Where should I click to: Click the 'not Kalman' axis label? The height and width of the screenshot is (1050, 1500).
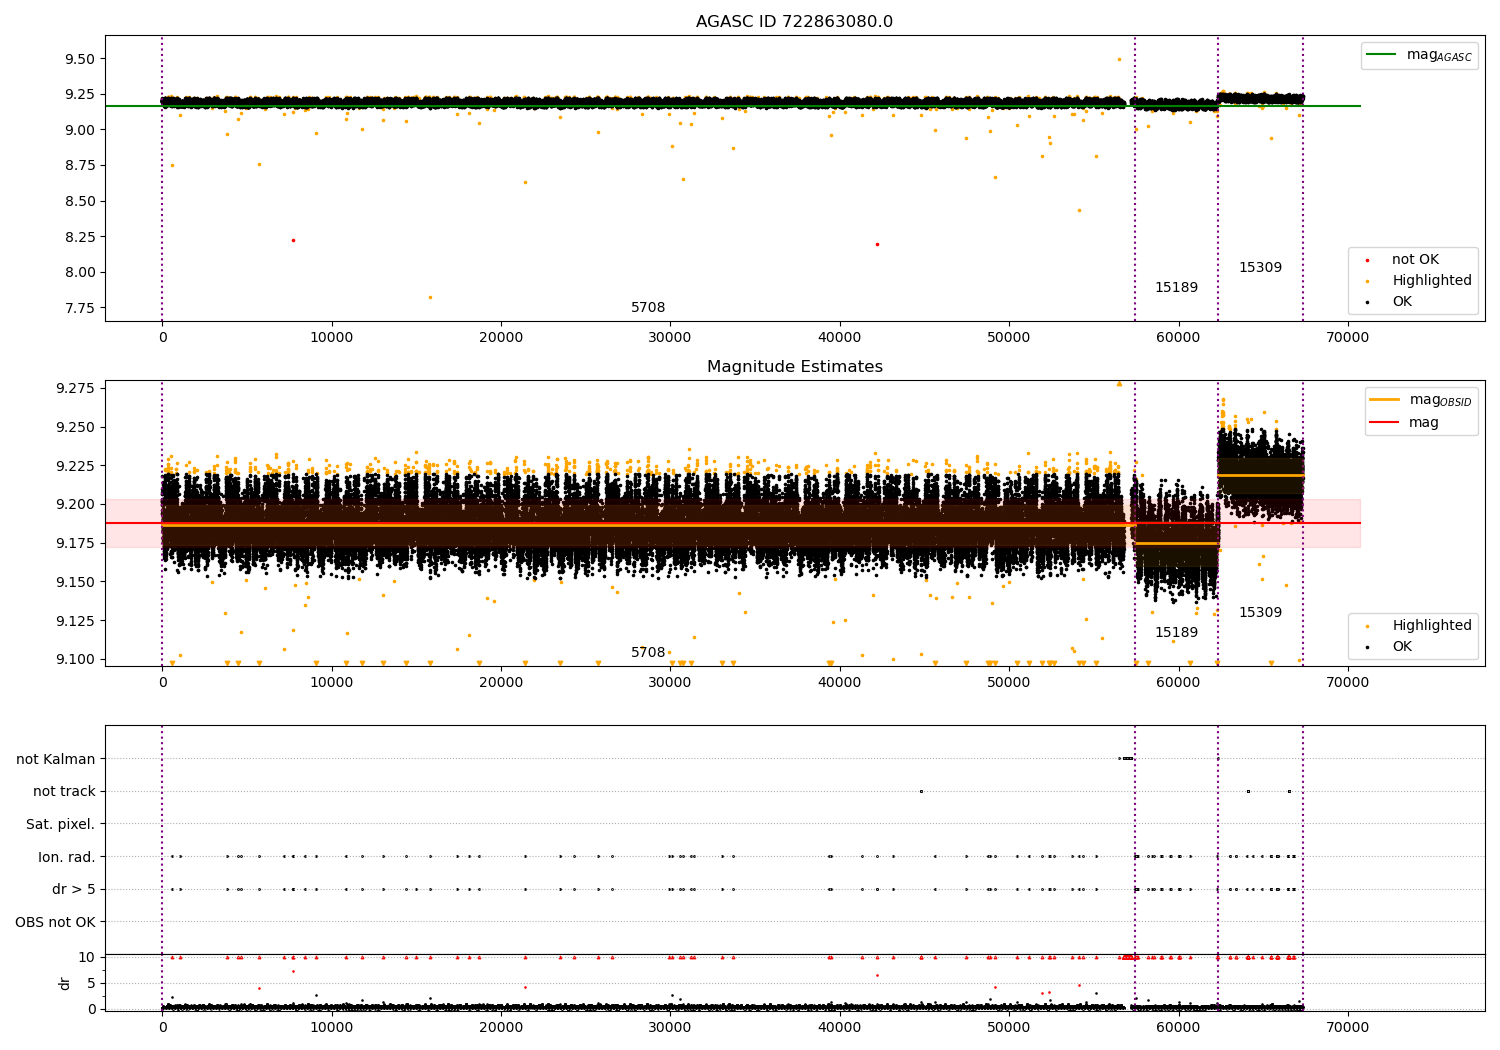click(56, 759)
